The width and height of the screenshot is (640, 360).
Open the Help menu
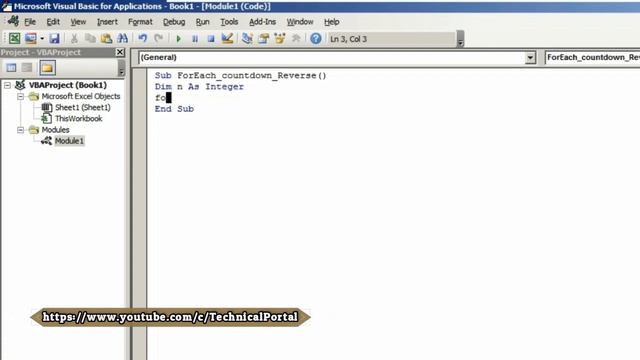tap(331, 22)
